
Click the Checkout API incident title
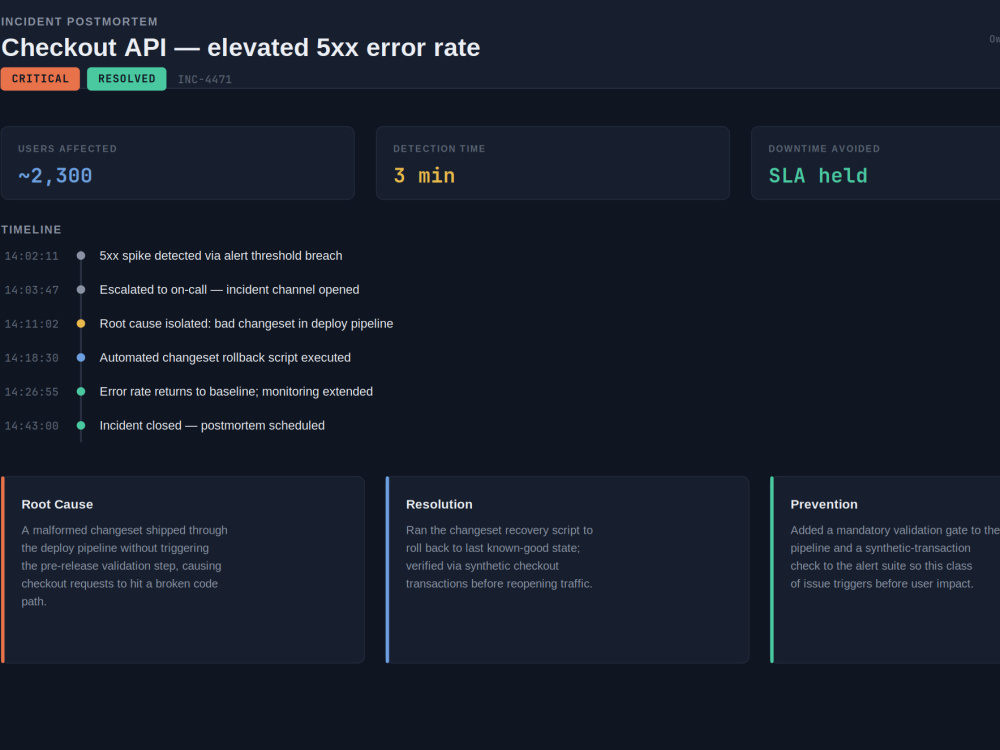click(x=240, y=48)
